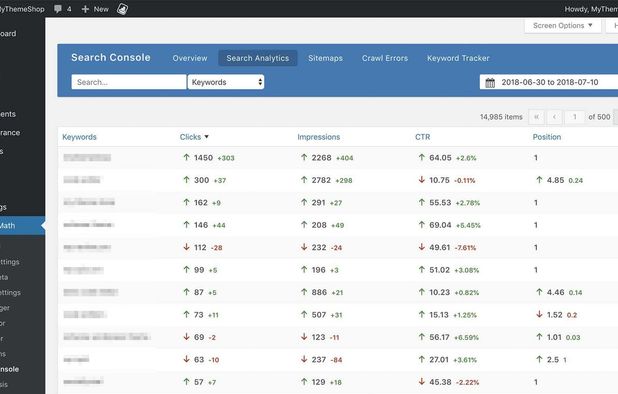Select the Crawl Errors tab
Viewport: 618px width, 394px height.
pyautogui.click(x=385, y=58)
